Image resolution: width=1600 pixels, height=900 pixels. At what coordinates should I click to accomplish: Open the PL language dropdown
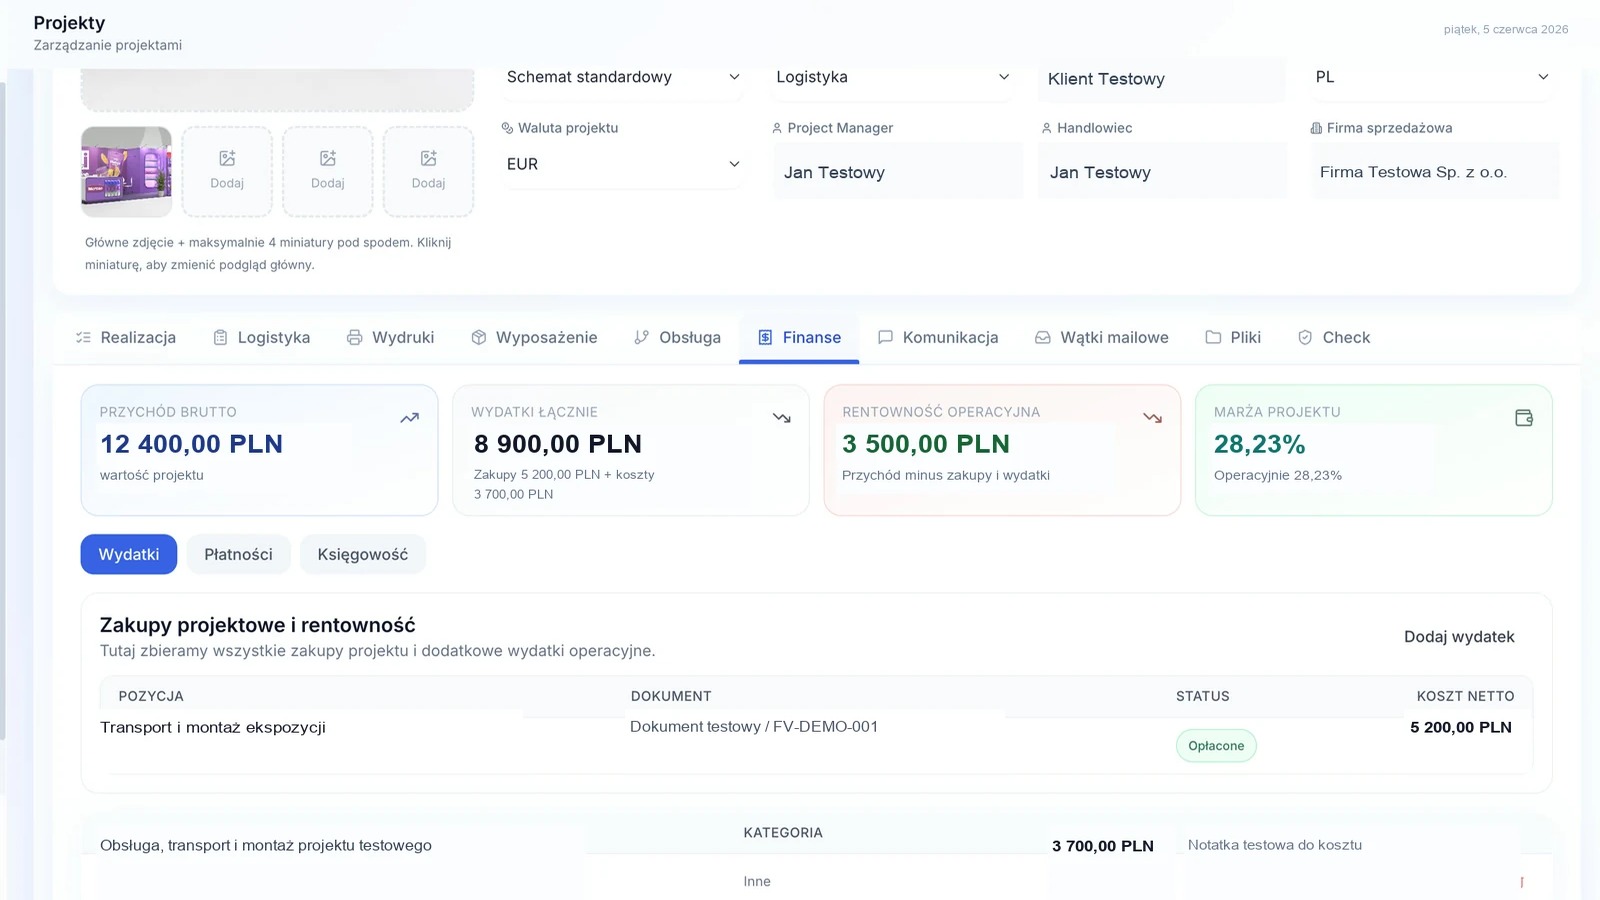pos(1433,78)
